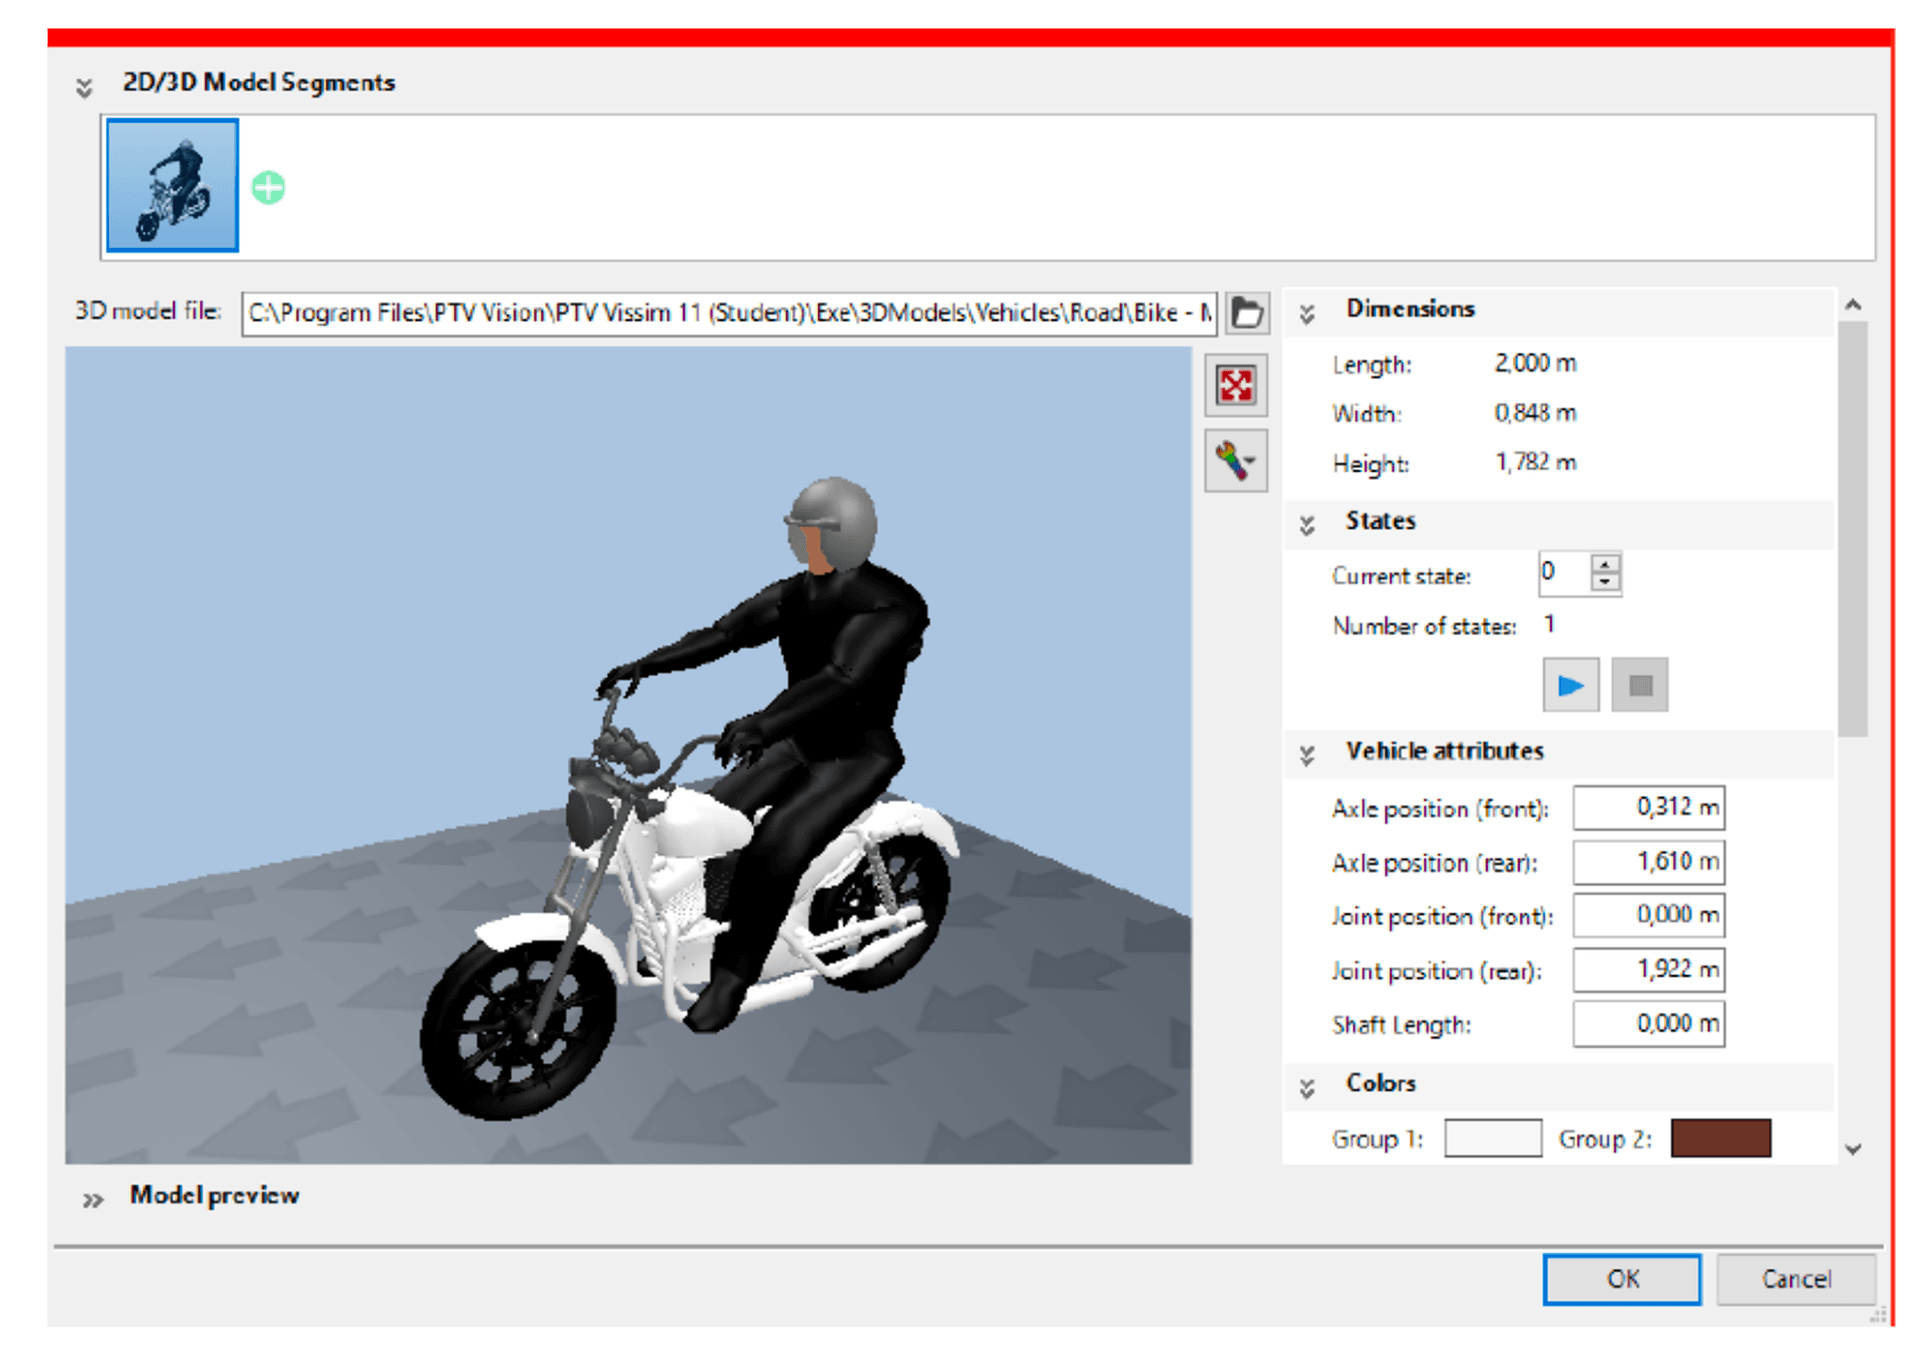Open the 3D model file browse folder icon
This screenshot has height=1359, width=1920.
click(1247, 313)
